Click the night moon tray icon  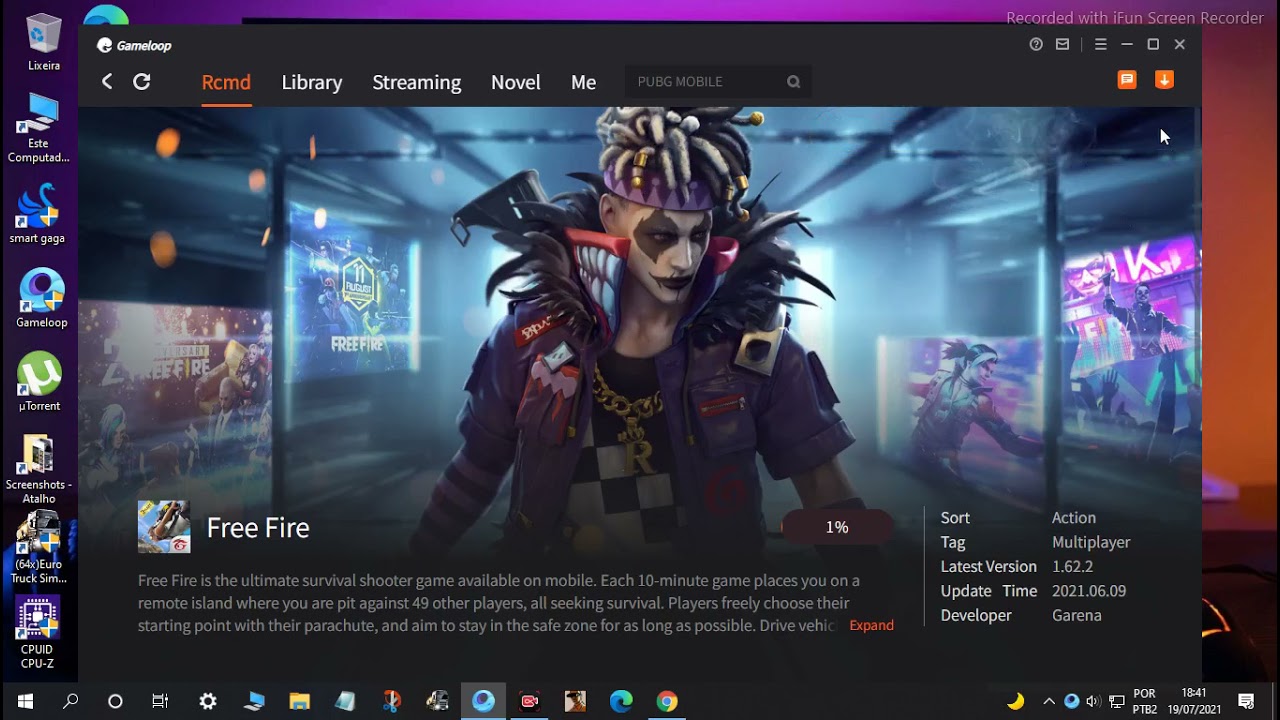click(1016, 701)
